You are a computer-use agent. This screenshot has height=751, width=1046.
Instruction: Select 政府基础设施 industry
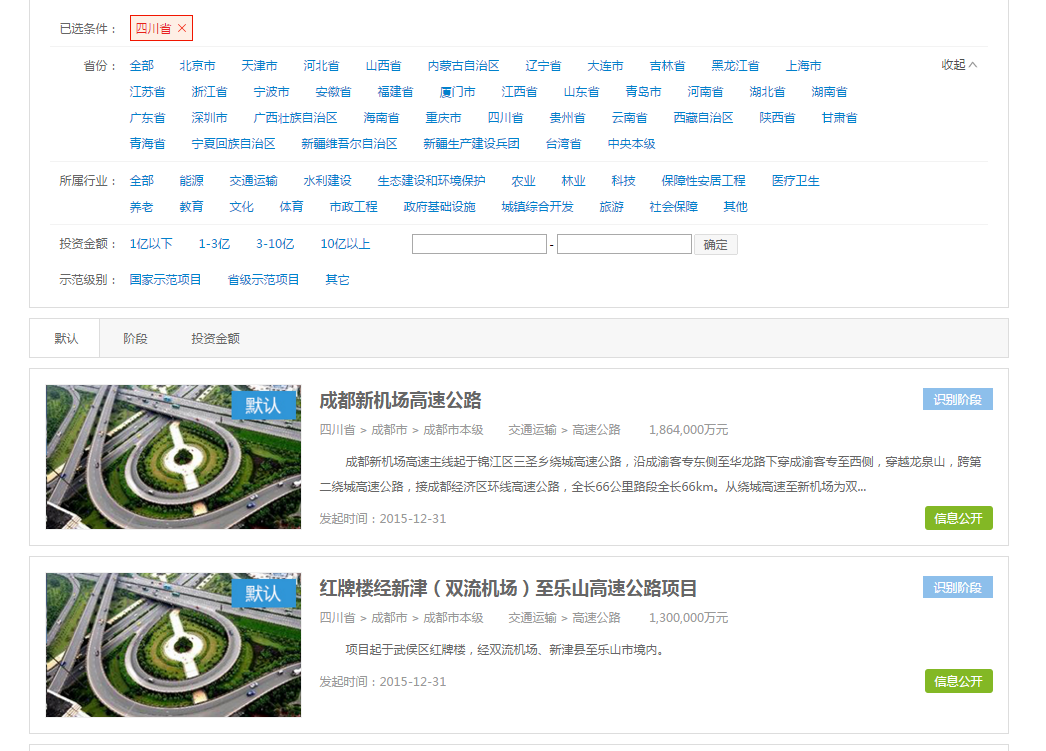[x=440, y=207]
